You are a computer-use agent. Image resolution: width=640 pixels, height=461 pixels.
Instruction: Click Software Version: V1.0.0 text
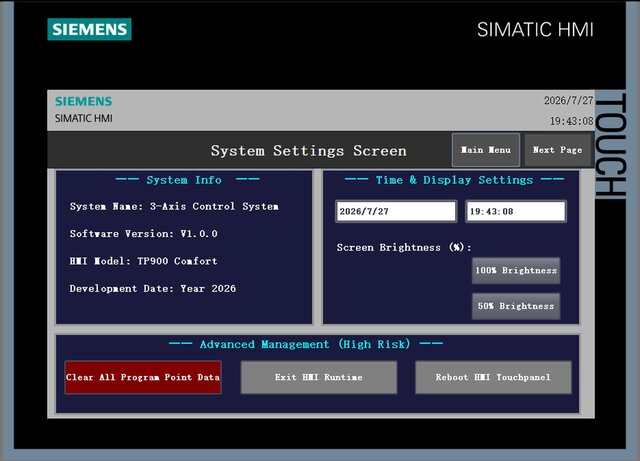click(144, 234)
